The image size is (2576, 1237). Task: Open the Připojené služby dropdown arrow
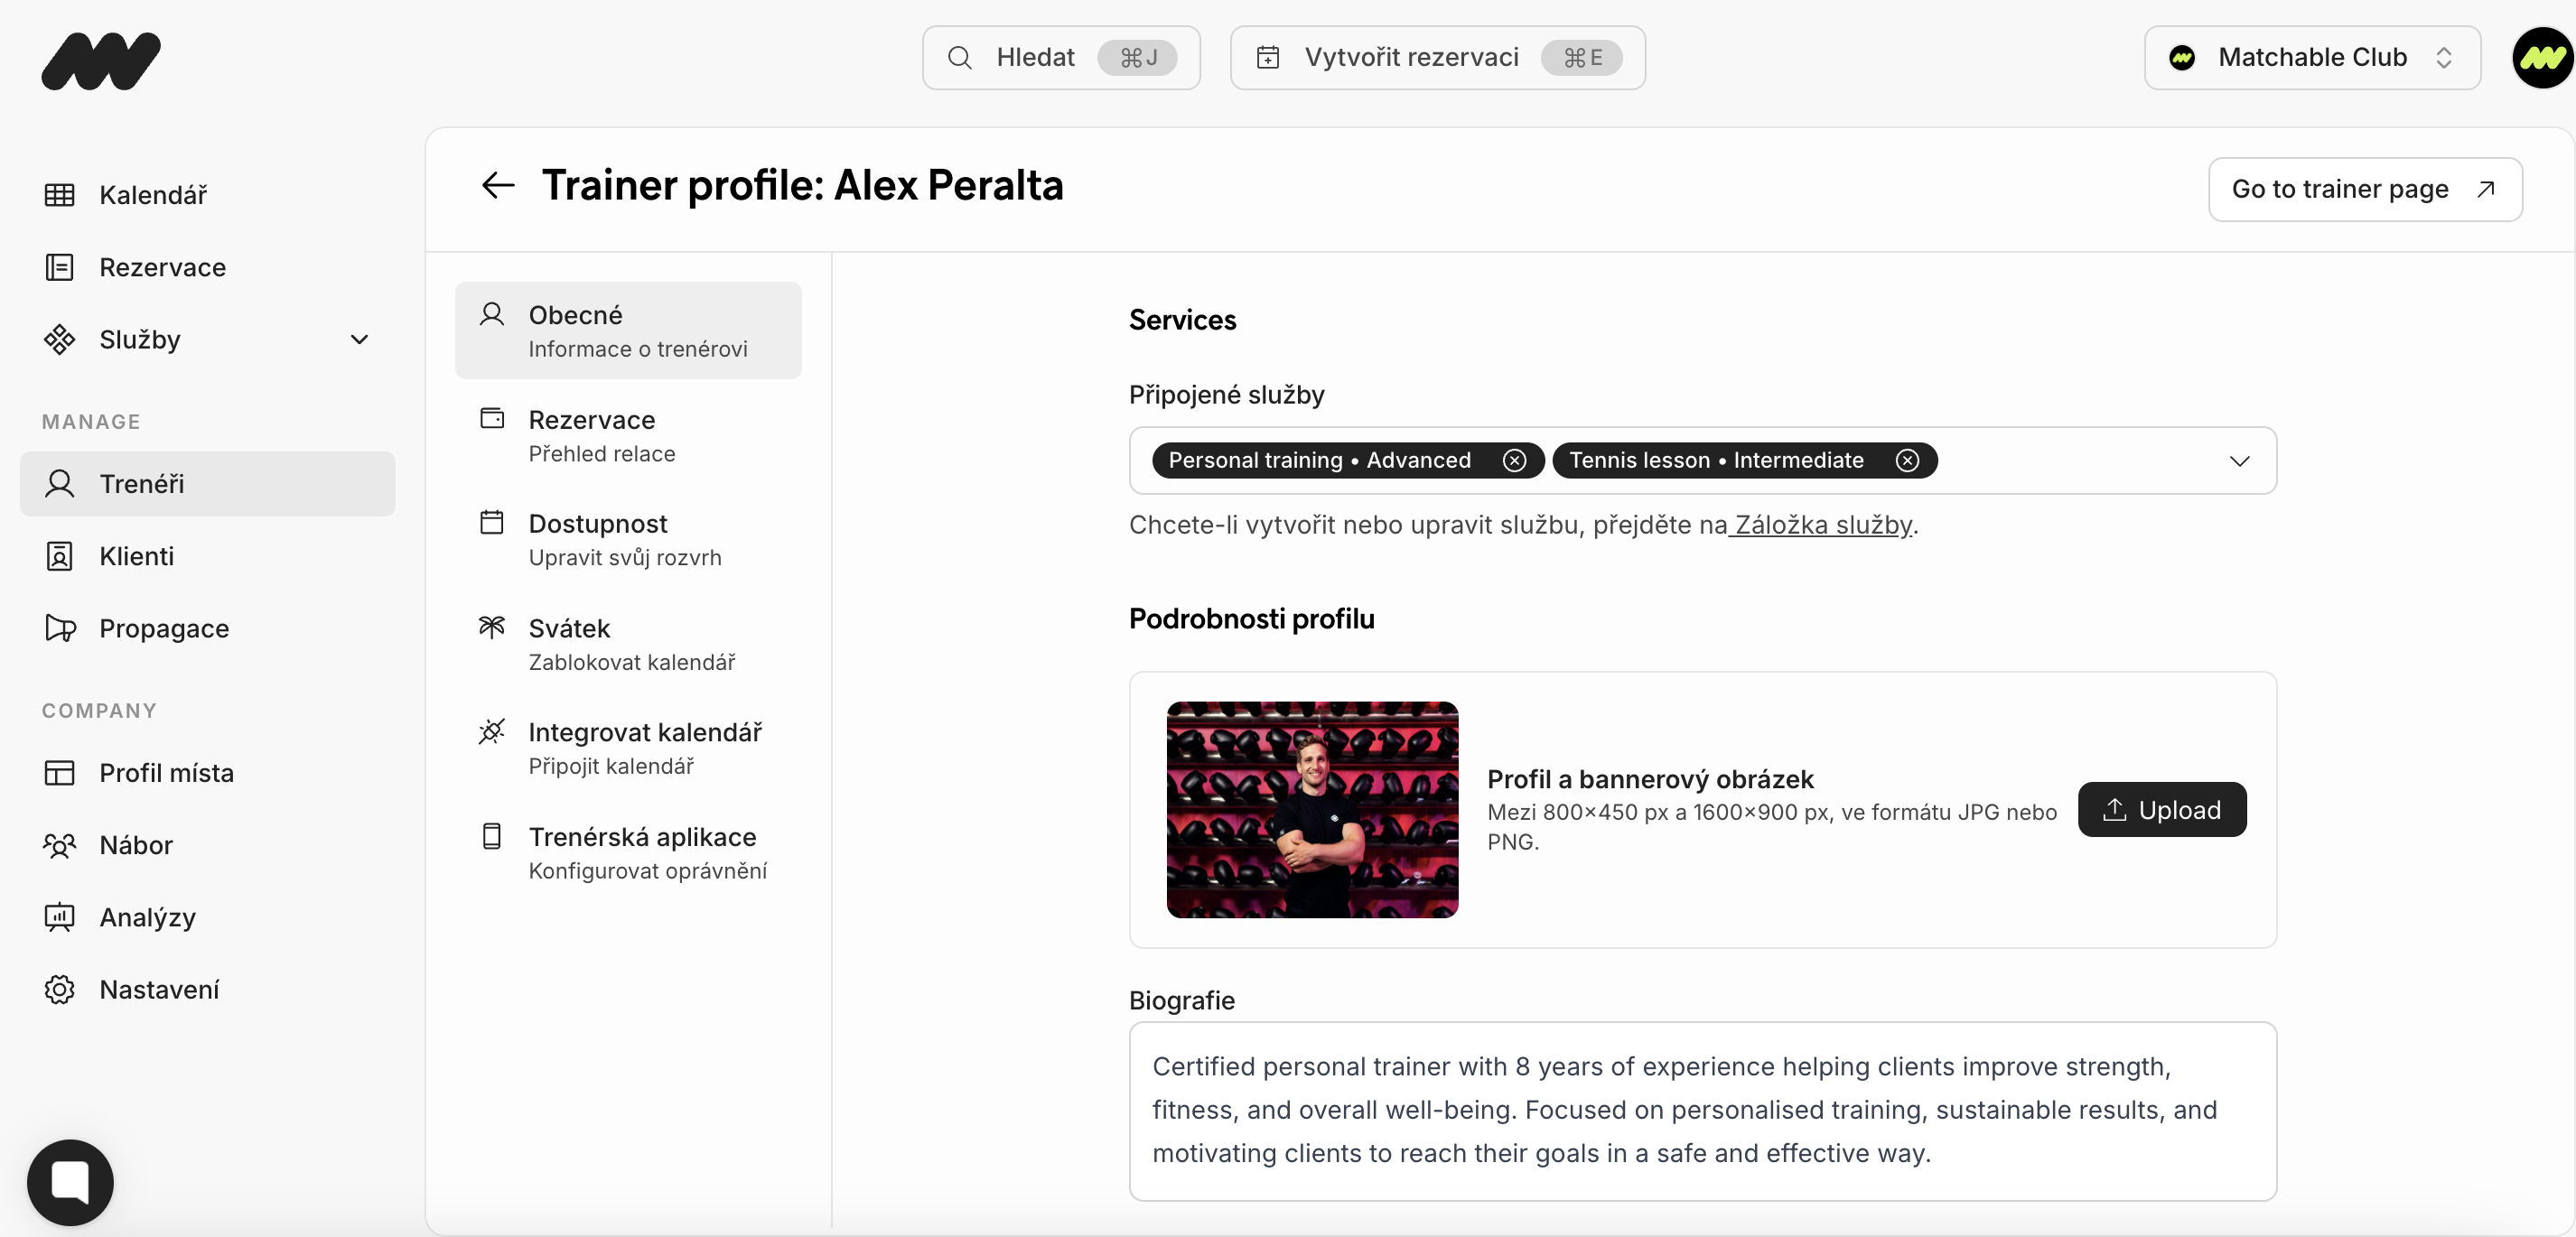click(2239, 461)
